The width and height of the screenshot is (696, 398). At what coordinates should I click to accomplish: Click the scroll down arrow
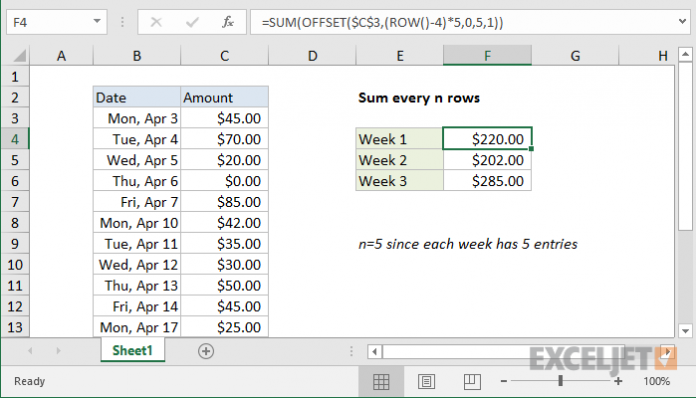pyautogui.click(x=685, y=331)
